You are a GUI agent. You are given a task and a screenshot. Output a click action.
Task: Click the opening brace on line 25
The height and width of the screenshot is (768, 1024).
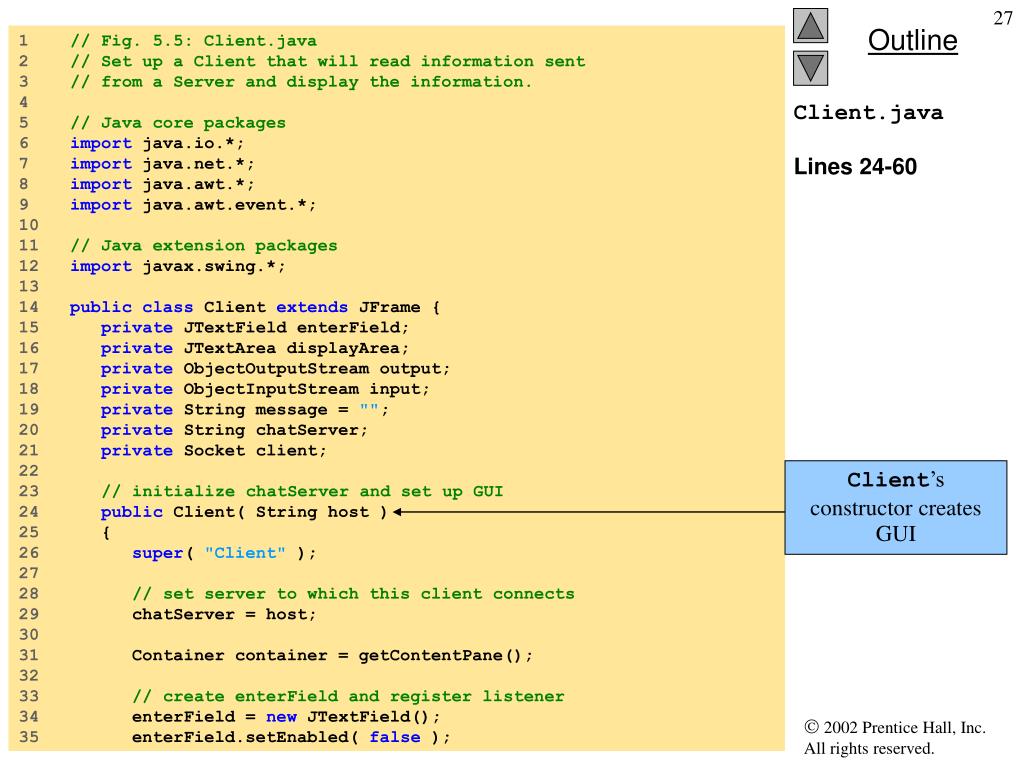[106, 533]
